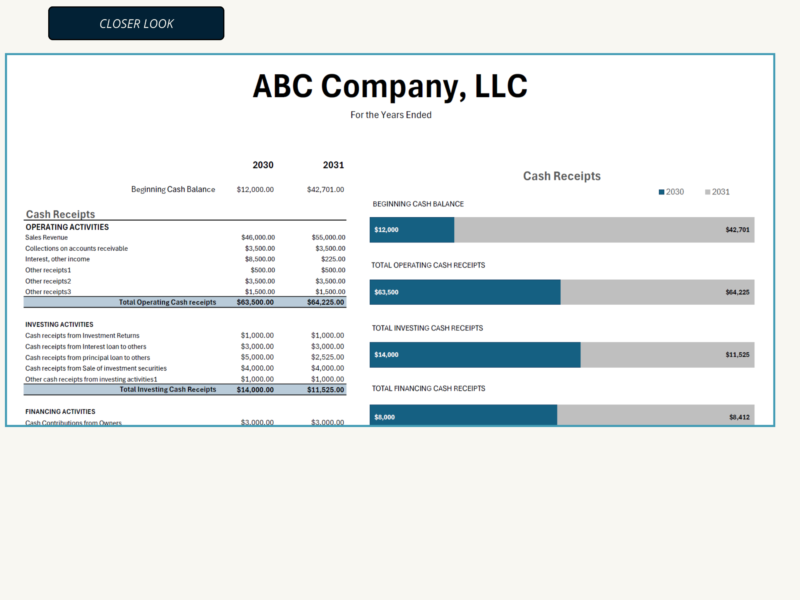Click the FINANCING ACTIVITIES heading
This screenshot has height=600, width=800.
pos(60,412)
